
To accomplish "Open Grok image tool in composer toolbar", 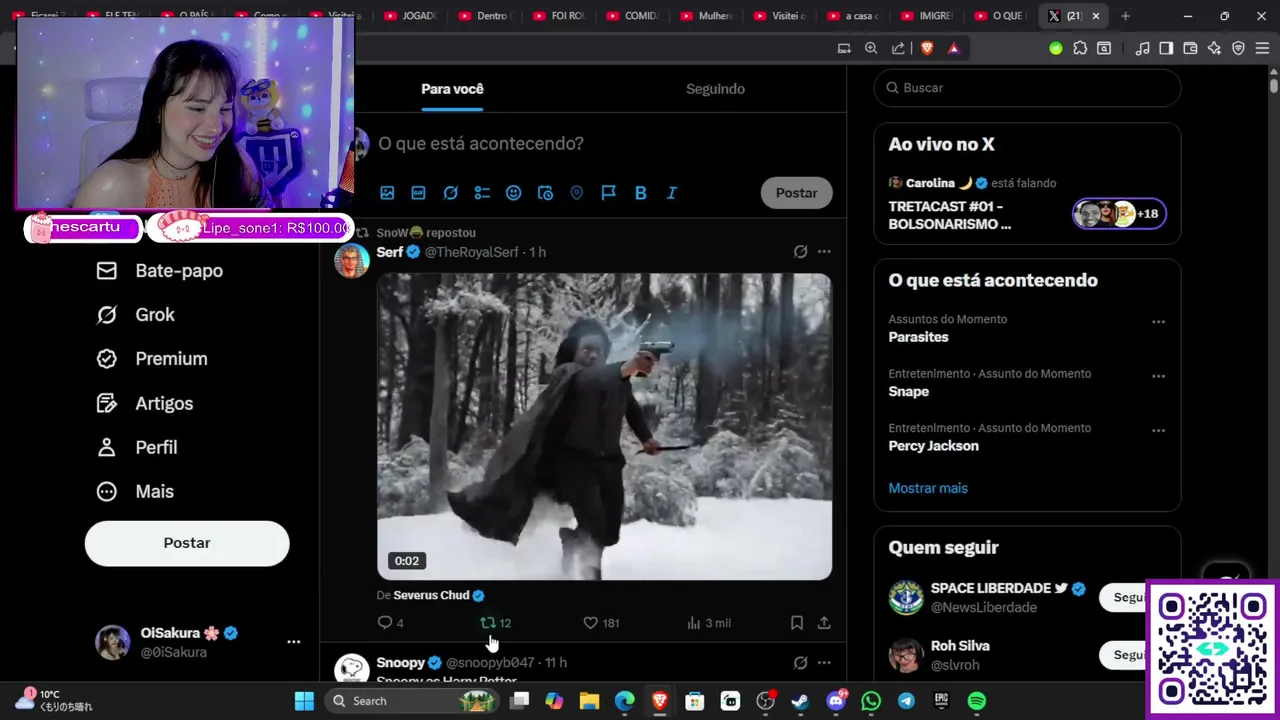I will click(x=450, y=193).
